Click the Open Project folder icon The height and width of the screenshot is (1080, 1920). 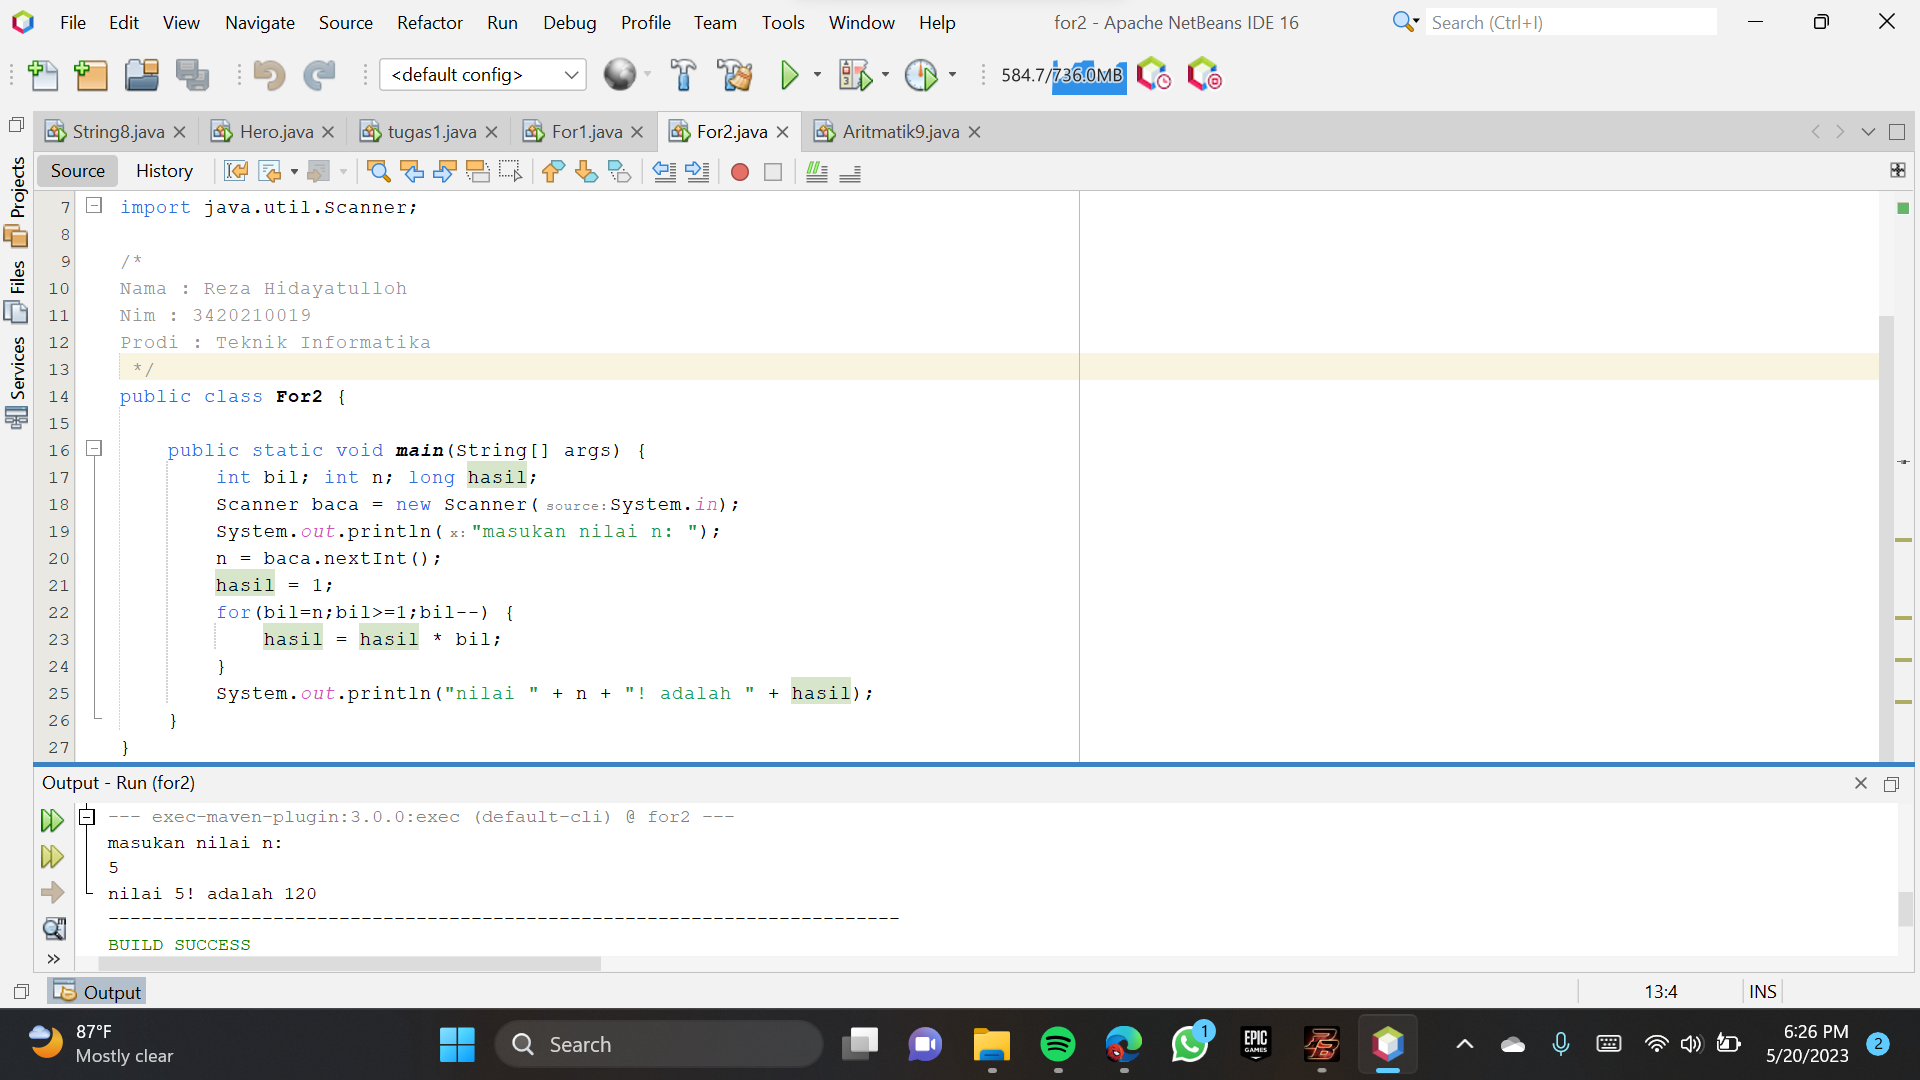point(141,75)
